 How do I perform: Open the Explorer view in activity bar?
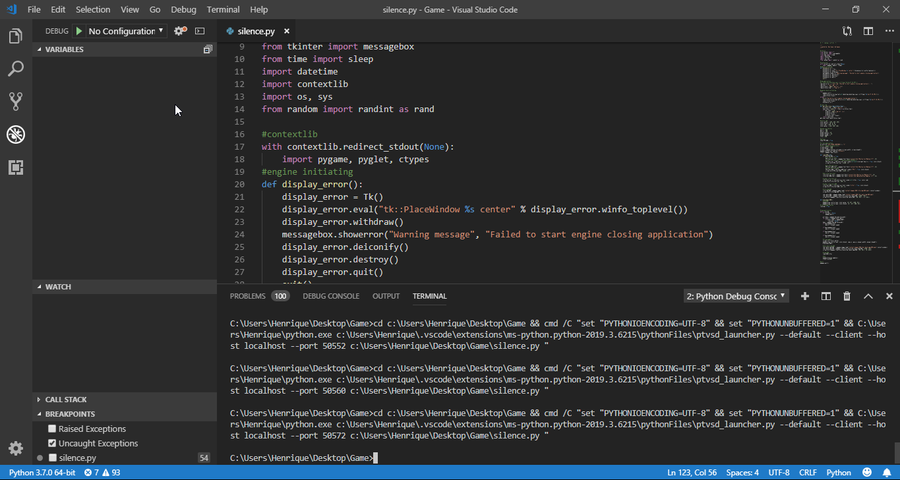tap(15, 37)
